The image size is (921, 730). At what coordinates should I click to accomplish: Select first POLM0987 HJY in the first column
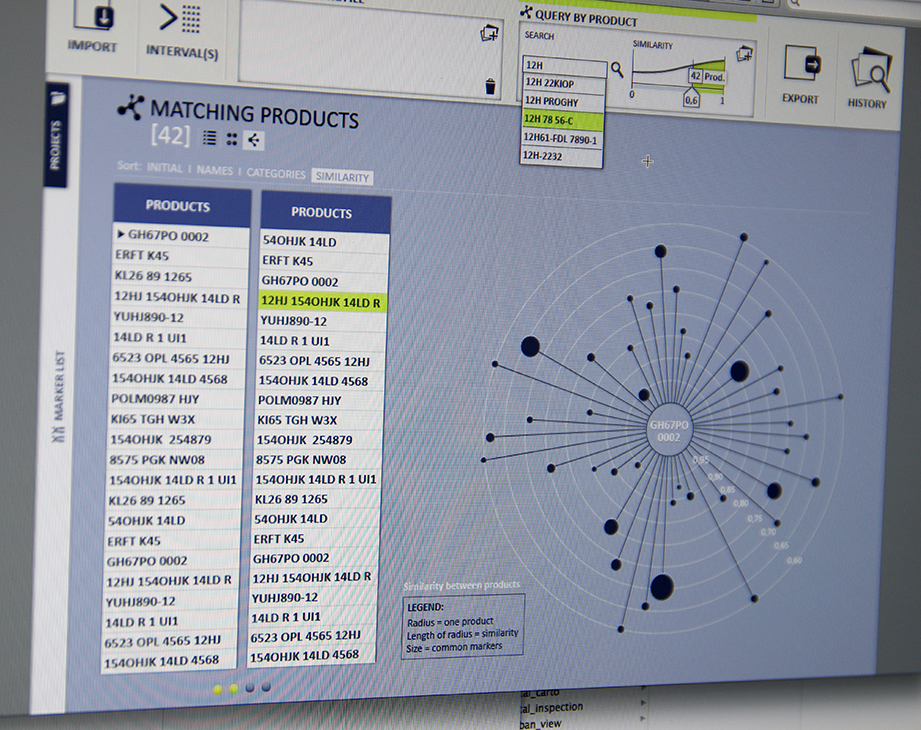tap(177, 399)
